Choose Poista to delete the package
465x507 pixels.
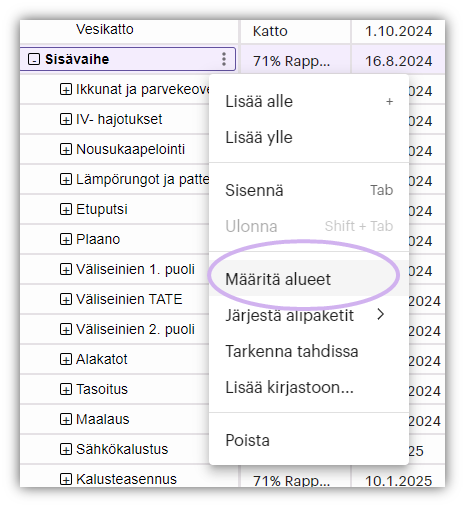[309, 440]
